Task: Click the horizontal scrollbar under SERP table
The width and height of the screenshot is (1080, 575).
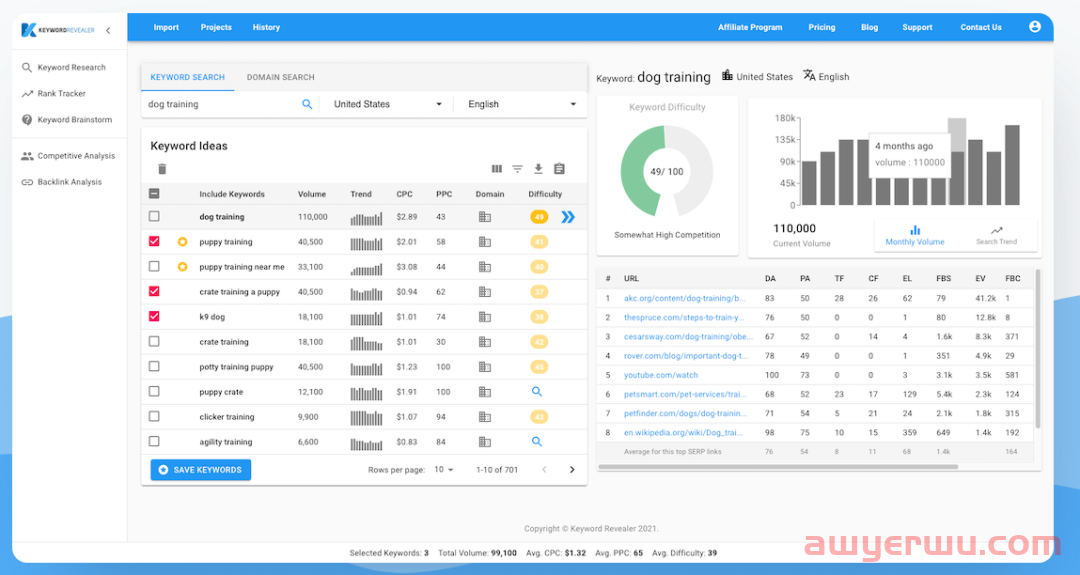Action: click(x=778, y=467)
